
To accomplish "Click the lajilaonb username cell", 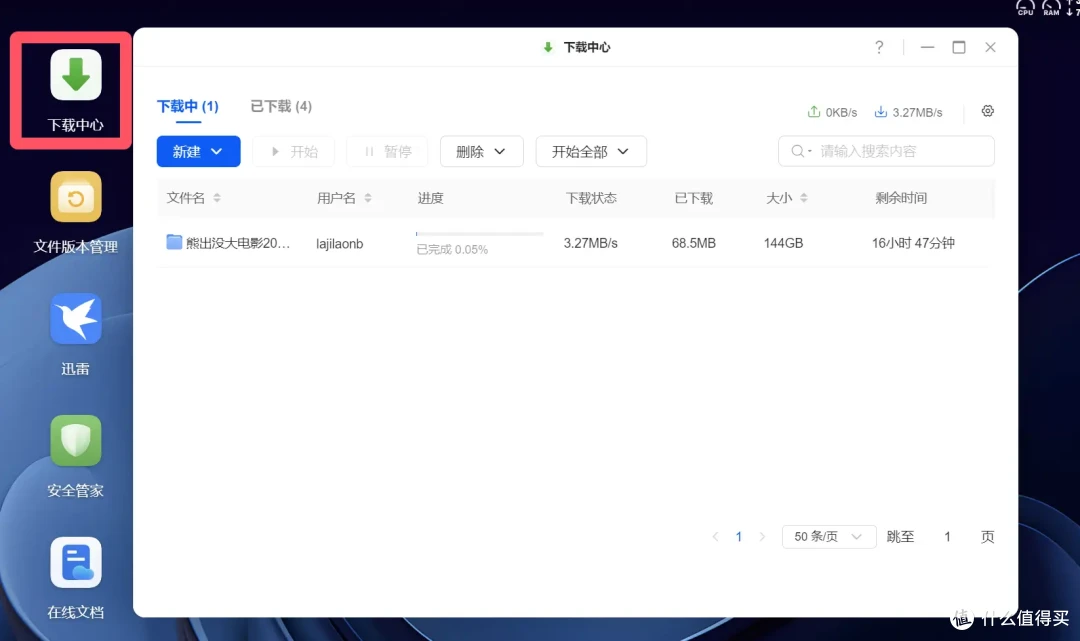I will [x=340, y=243].
